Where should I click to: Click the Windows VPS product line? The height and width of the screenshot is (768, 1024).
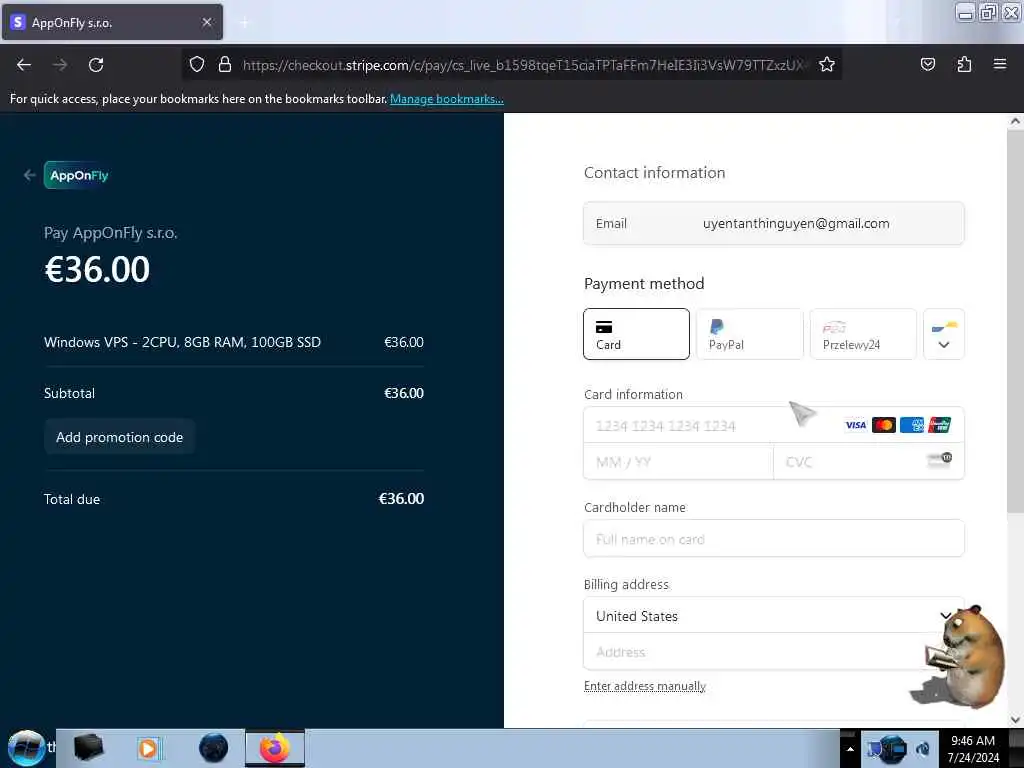pos(234,342)
